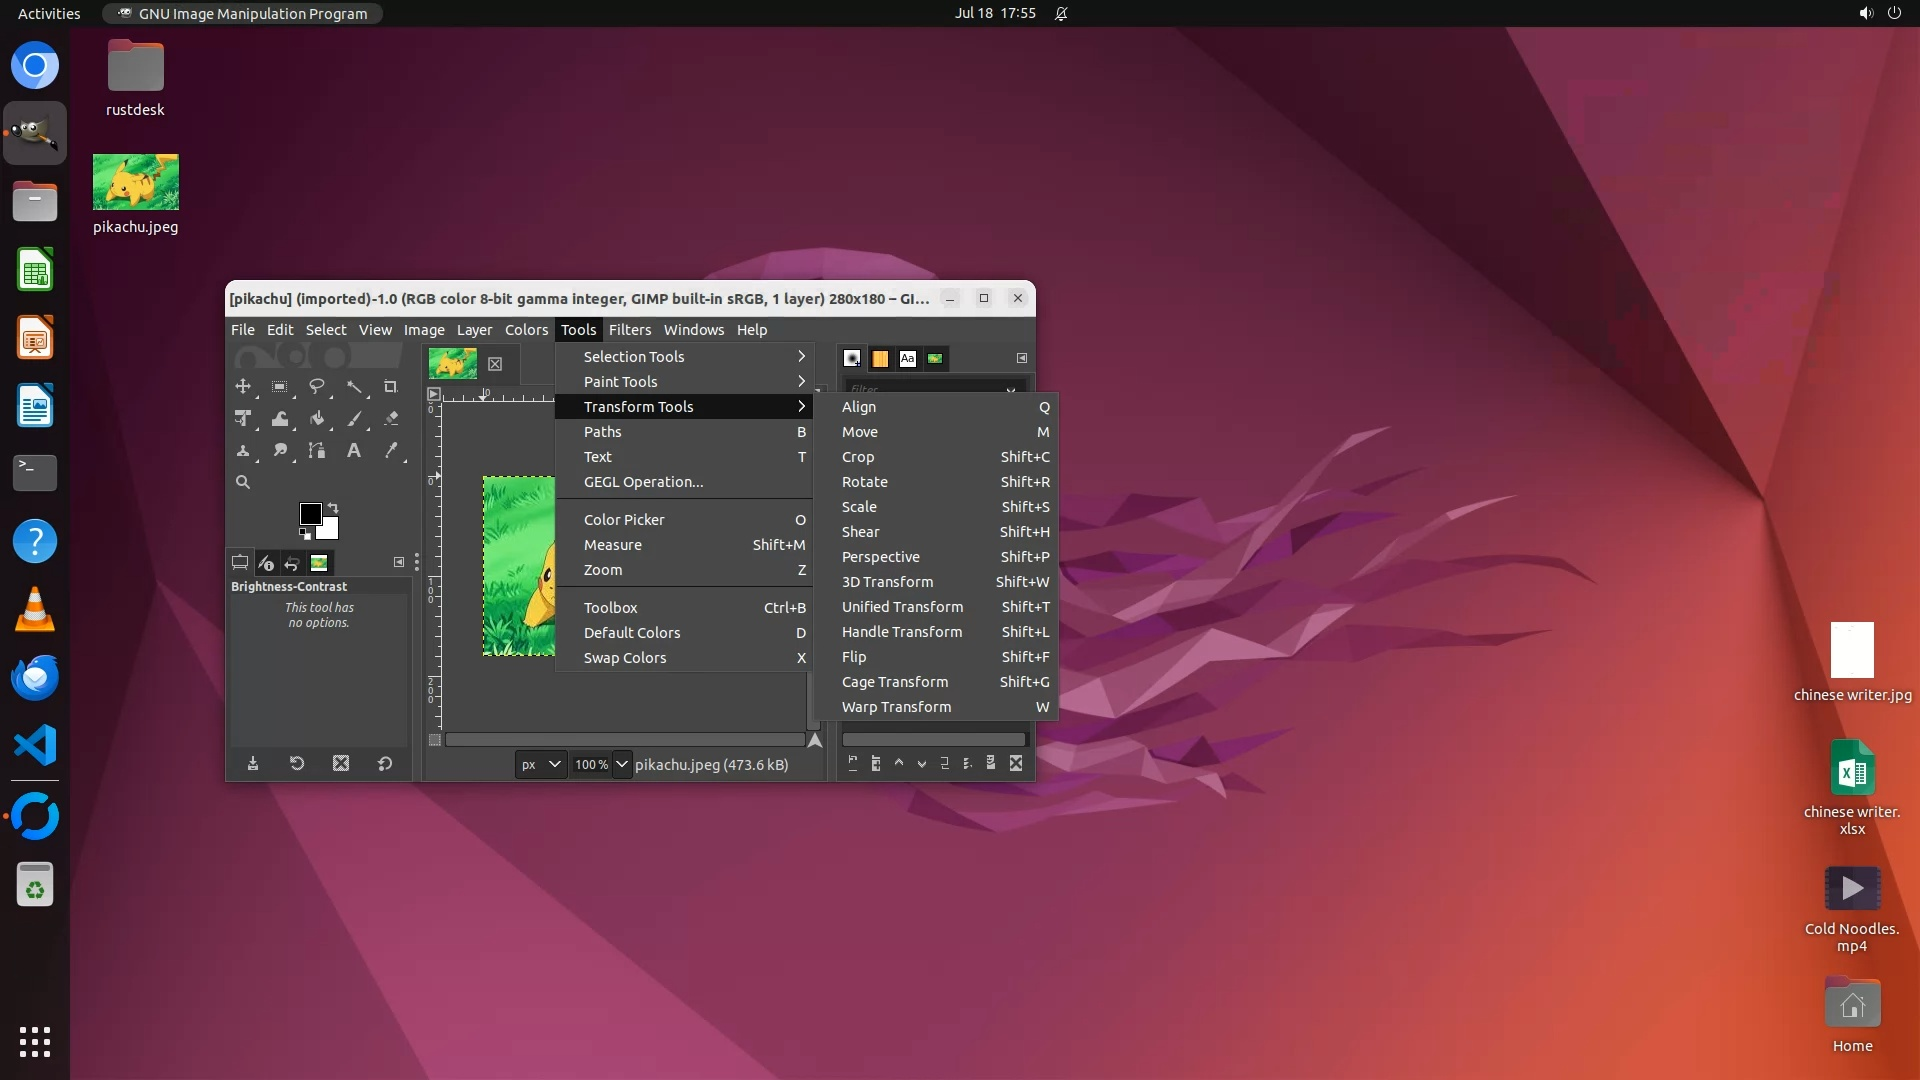
Task: Switch to the Fonts tab
Action: click(x=907, y=358)
